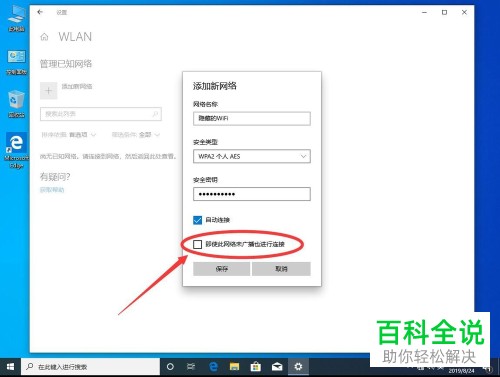Image resolution: width=500 pixels, height=377 pixels.
Task: Open Cortana circle icon on taskbar
Action: (x=170, y=367)
